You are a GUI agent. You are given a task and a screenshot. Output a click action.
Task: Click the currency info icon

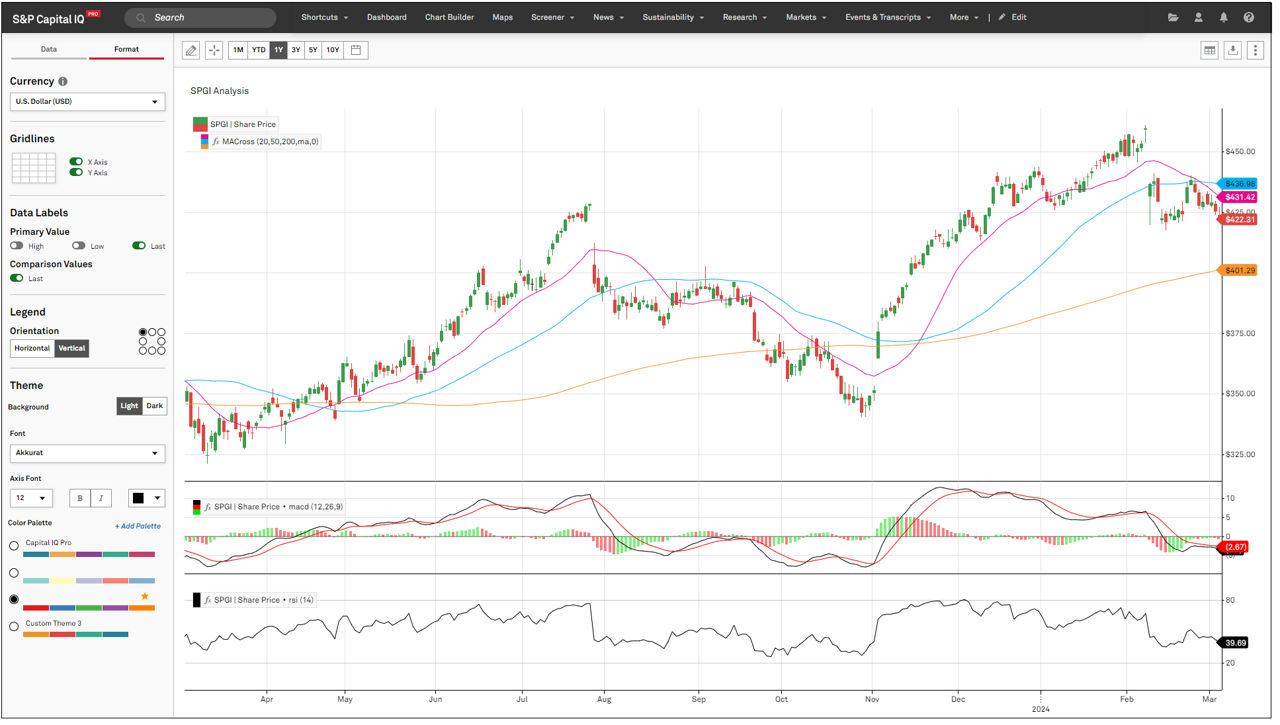click(x=63, y=82)
